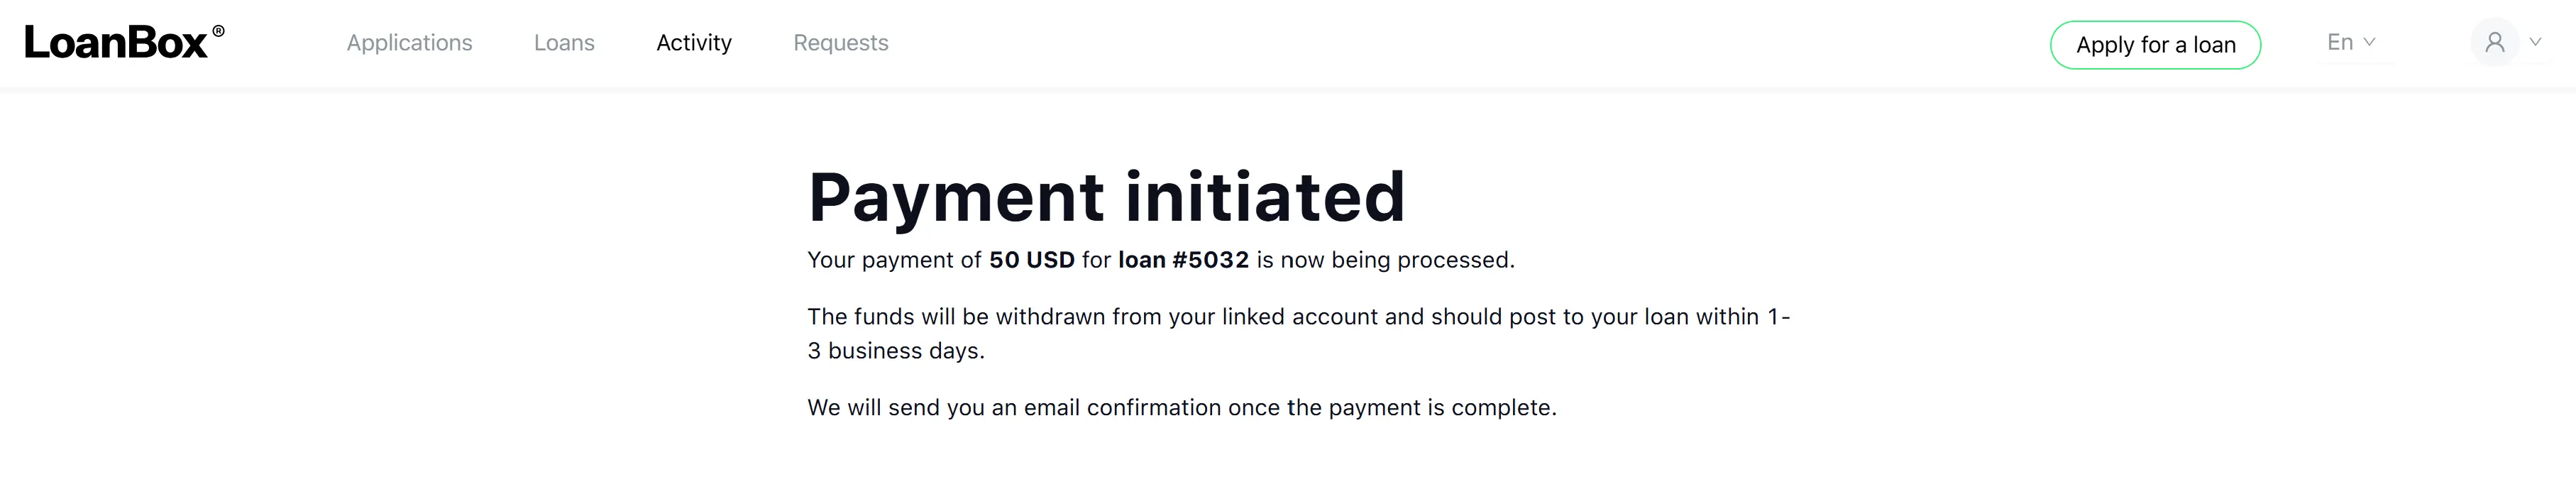
Task: Open the Requests tab
Action: (841, 43)
